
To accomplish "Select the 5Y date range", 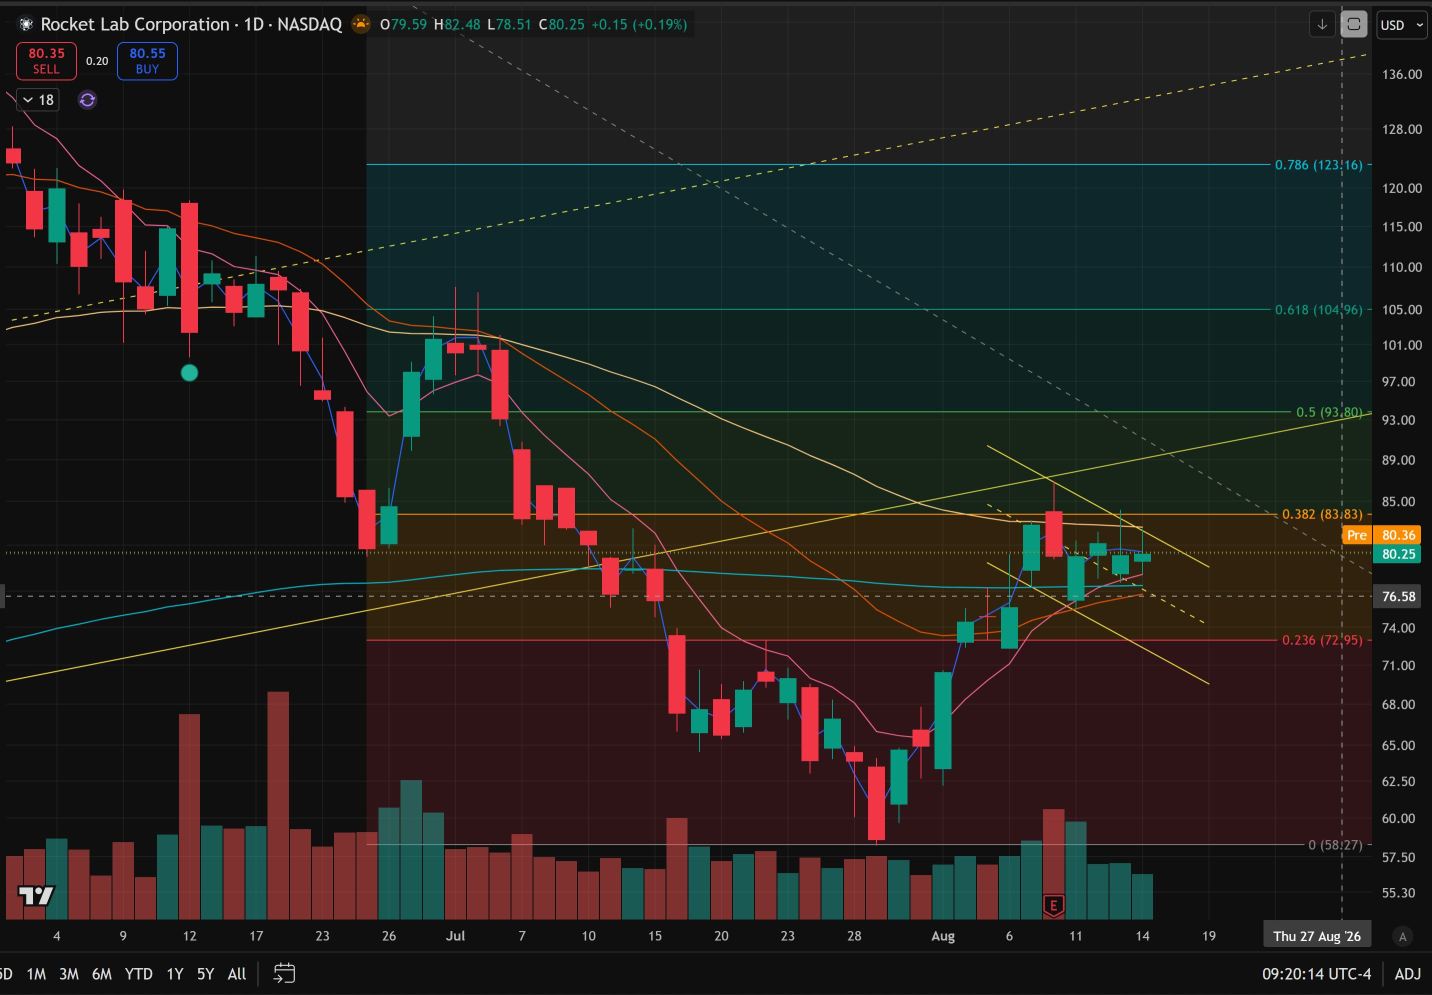I will (x=205, y=974).
